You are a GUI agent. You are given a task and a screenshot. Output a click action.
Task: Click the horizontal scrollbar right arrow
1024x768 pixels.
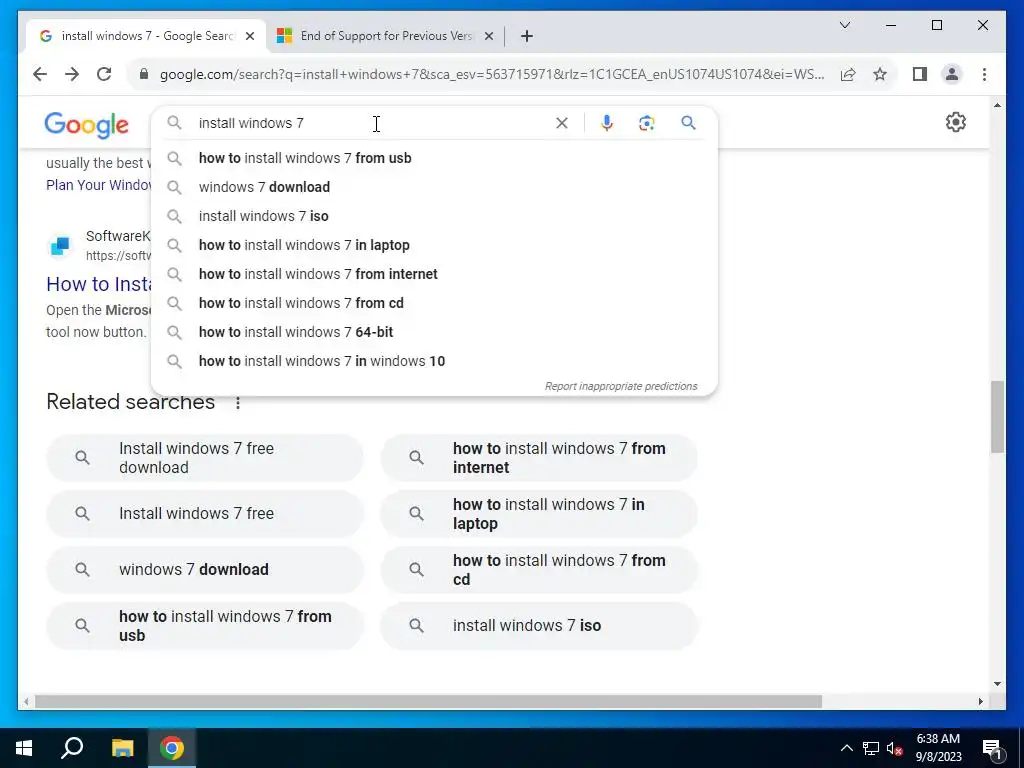[981, 702]
